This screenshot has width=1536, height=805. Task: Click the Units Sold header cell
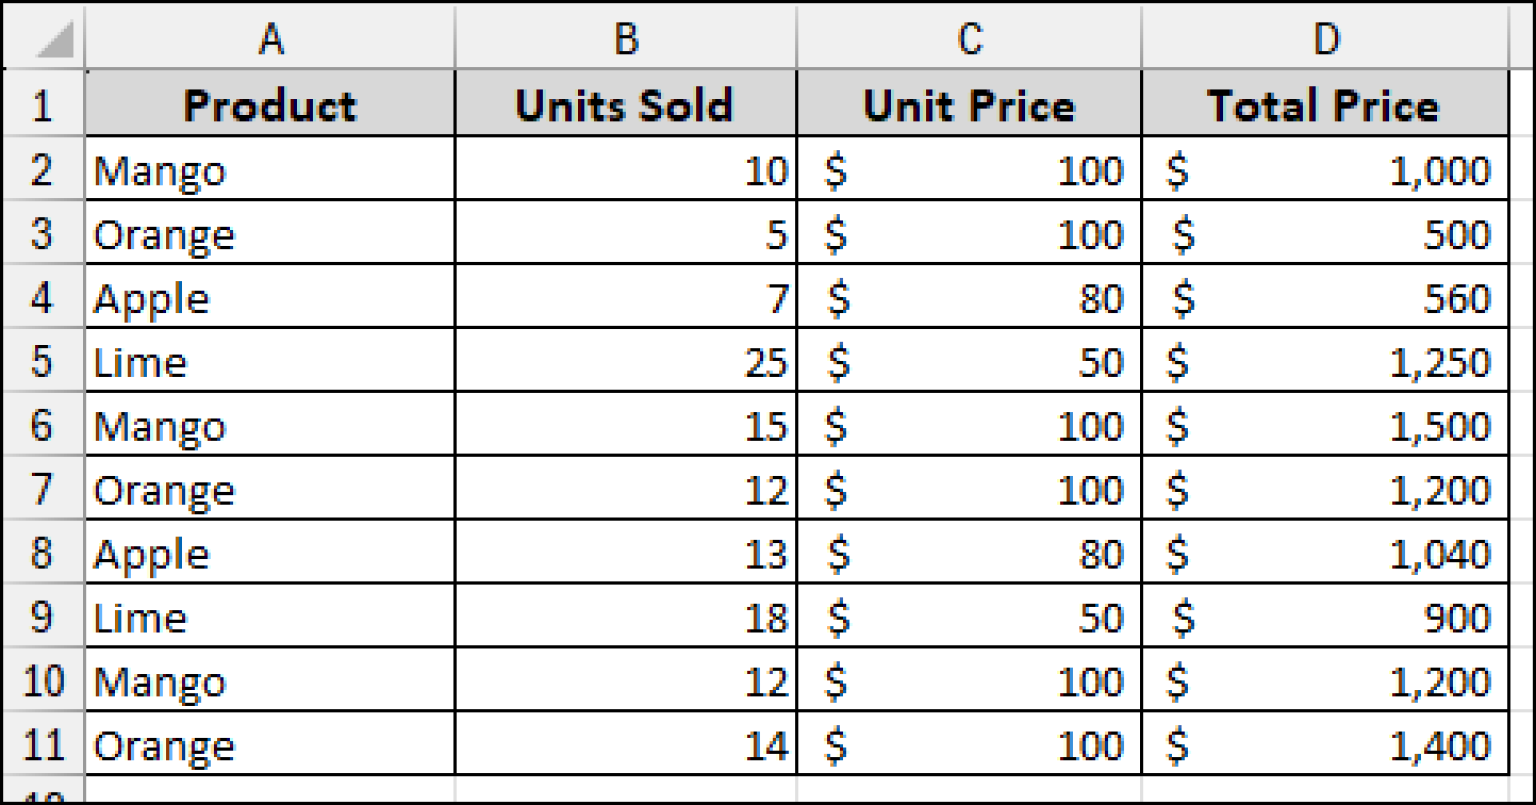(x=625, y=104)
